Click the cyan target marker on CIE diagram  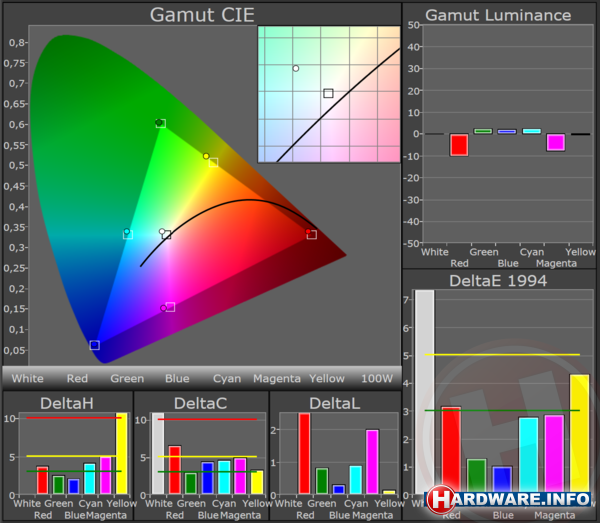point(128,234)
